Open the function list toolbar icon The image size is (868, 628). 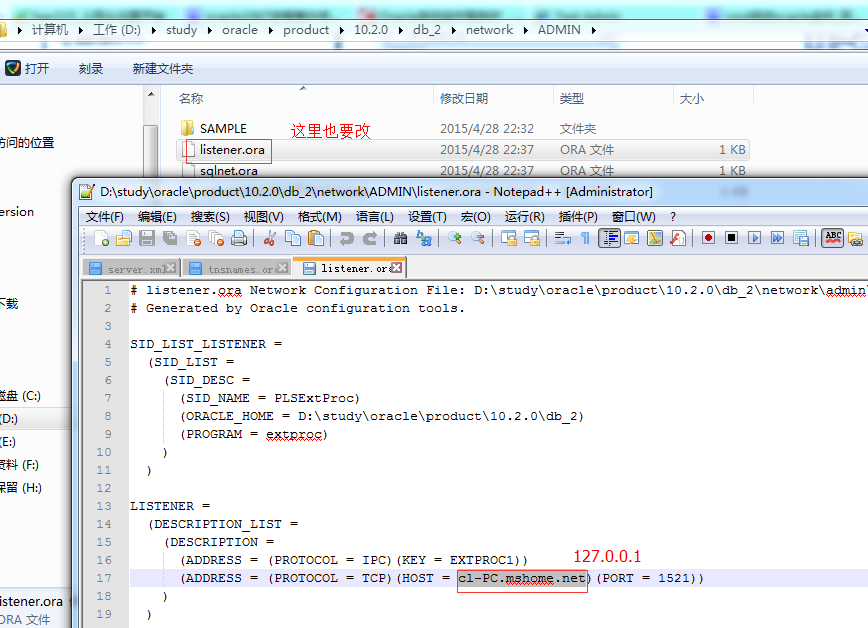coord(678,238)
